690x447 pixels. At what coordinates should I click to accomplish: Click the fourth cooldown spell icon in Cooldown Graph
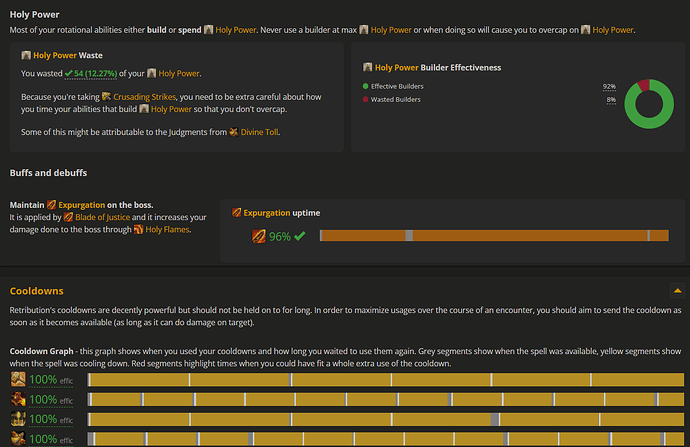pos(18,439)
